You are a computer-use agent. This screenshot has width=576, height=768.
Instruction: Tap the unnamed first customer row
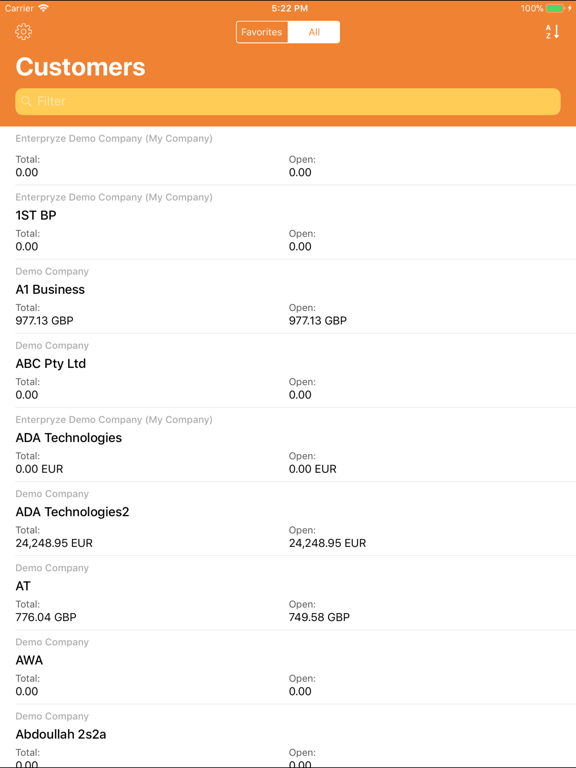(x=288, y=156)
